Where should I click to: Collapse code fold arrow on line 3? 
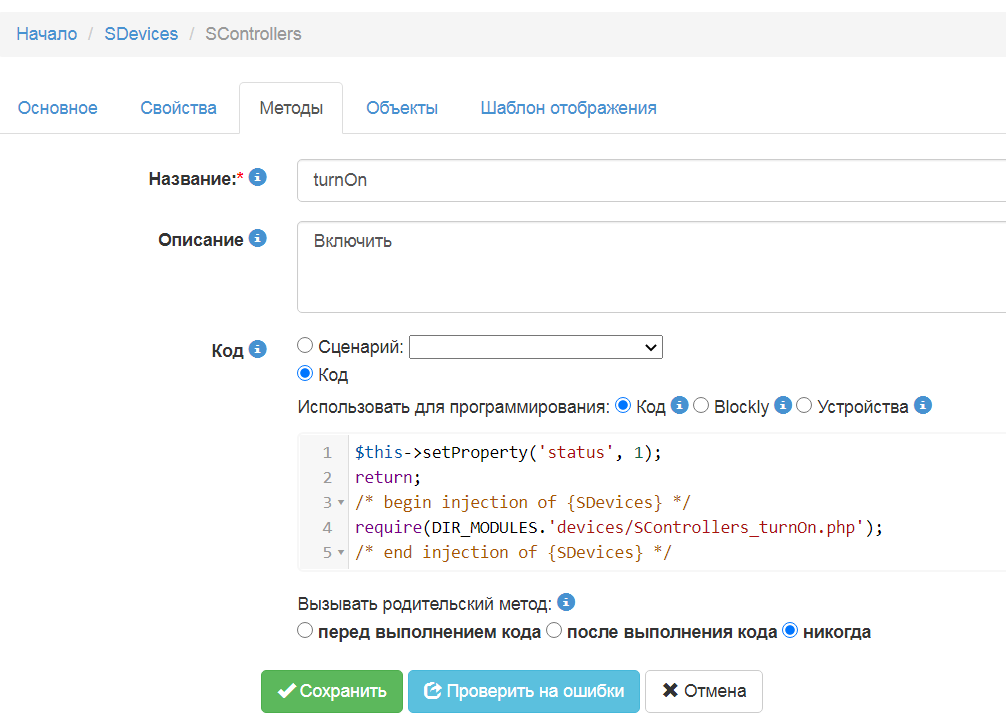341,503
